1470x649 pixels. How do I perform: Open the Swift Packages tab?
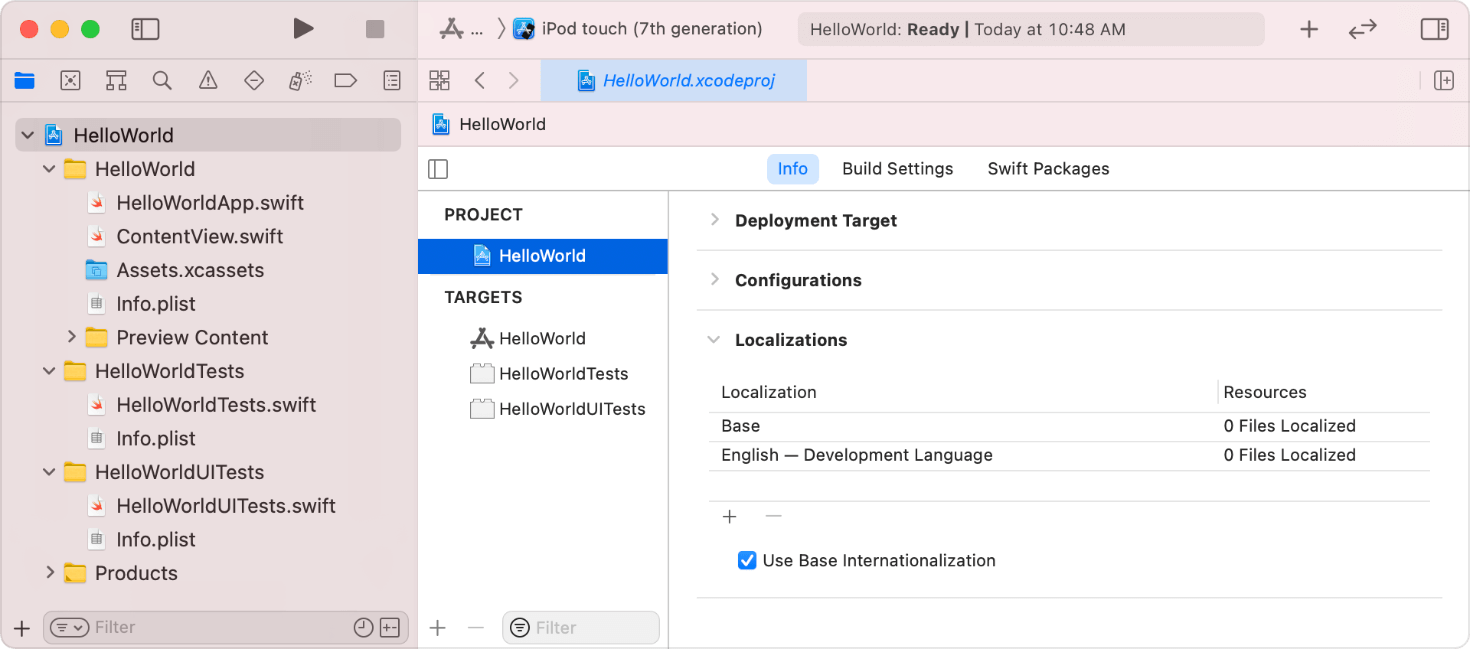pos(1048,169)
